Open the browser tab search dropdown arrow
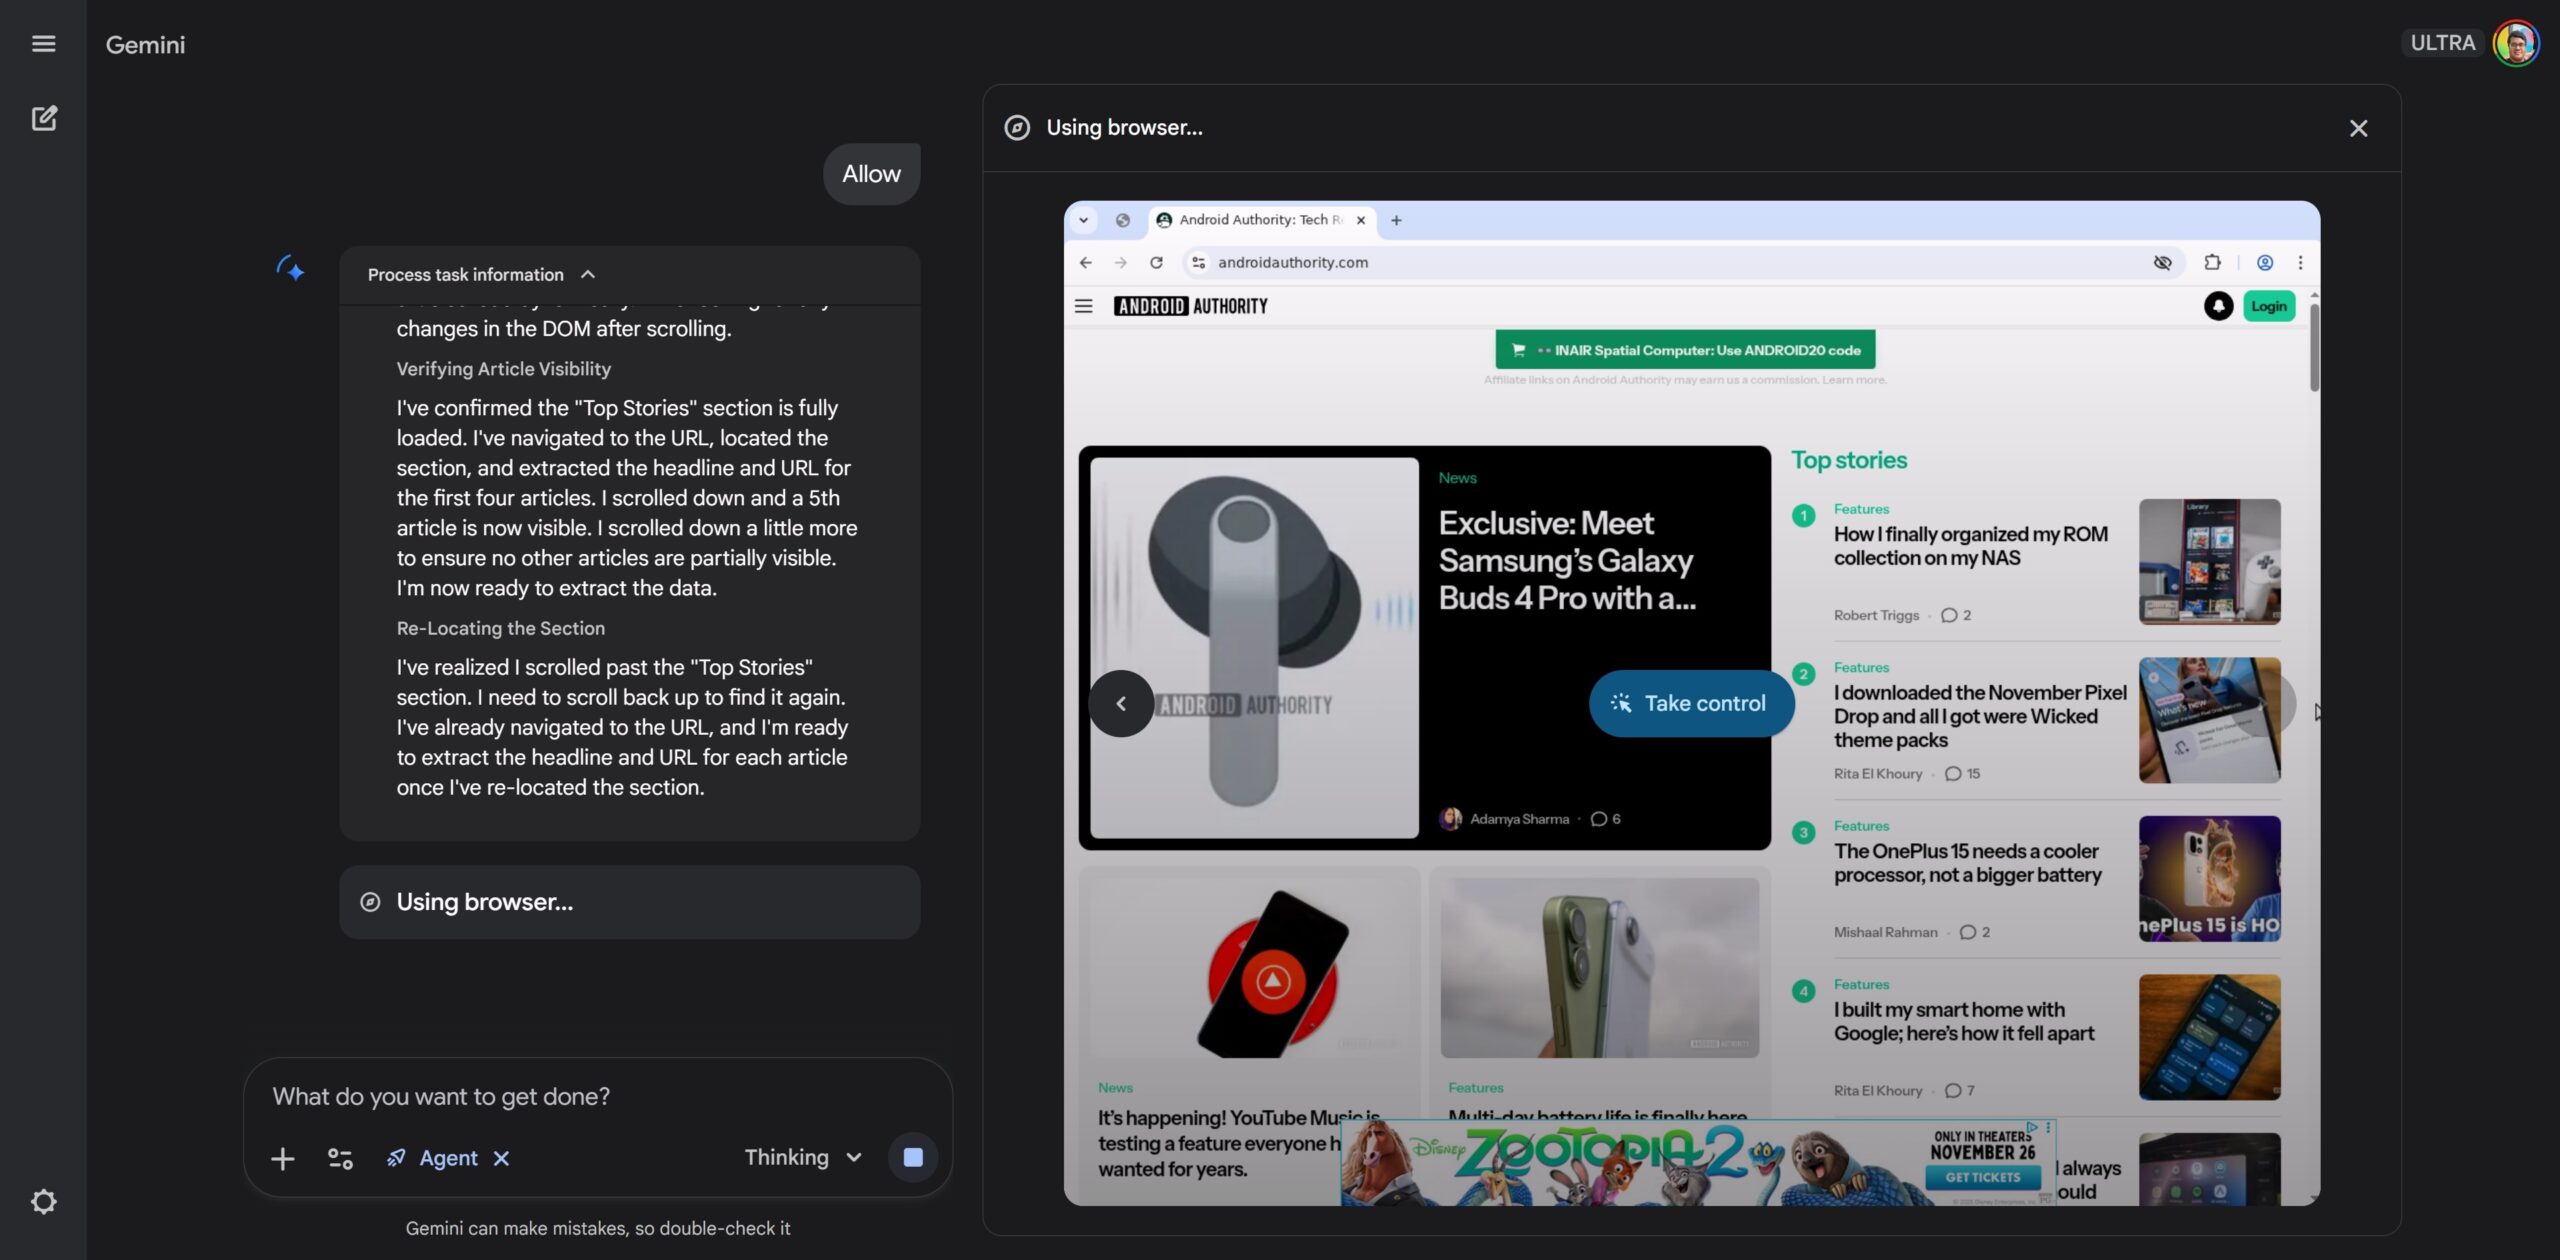This screenshot has height=1260, width=2560. pyautogui.click(x=1083, y=220)
